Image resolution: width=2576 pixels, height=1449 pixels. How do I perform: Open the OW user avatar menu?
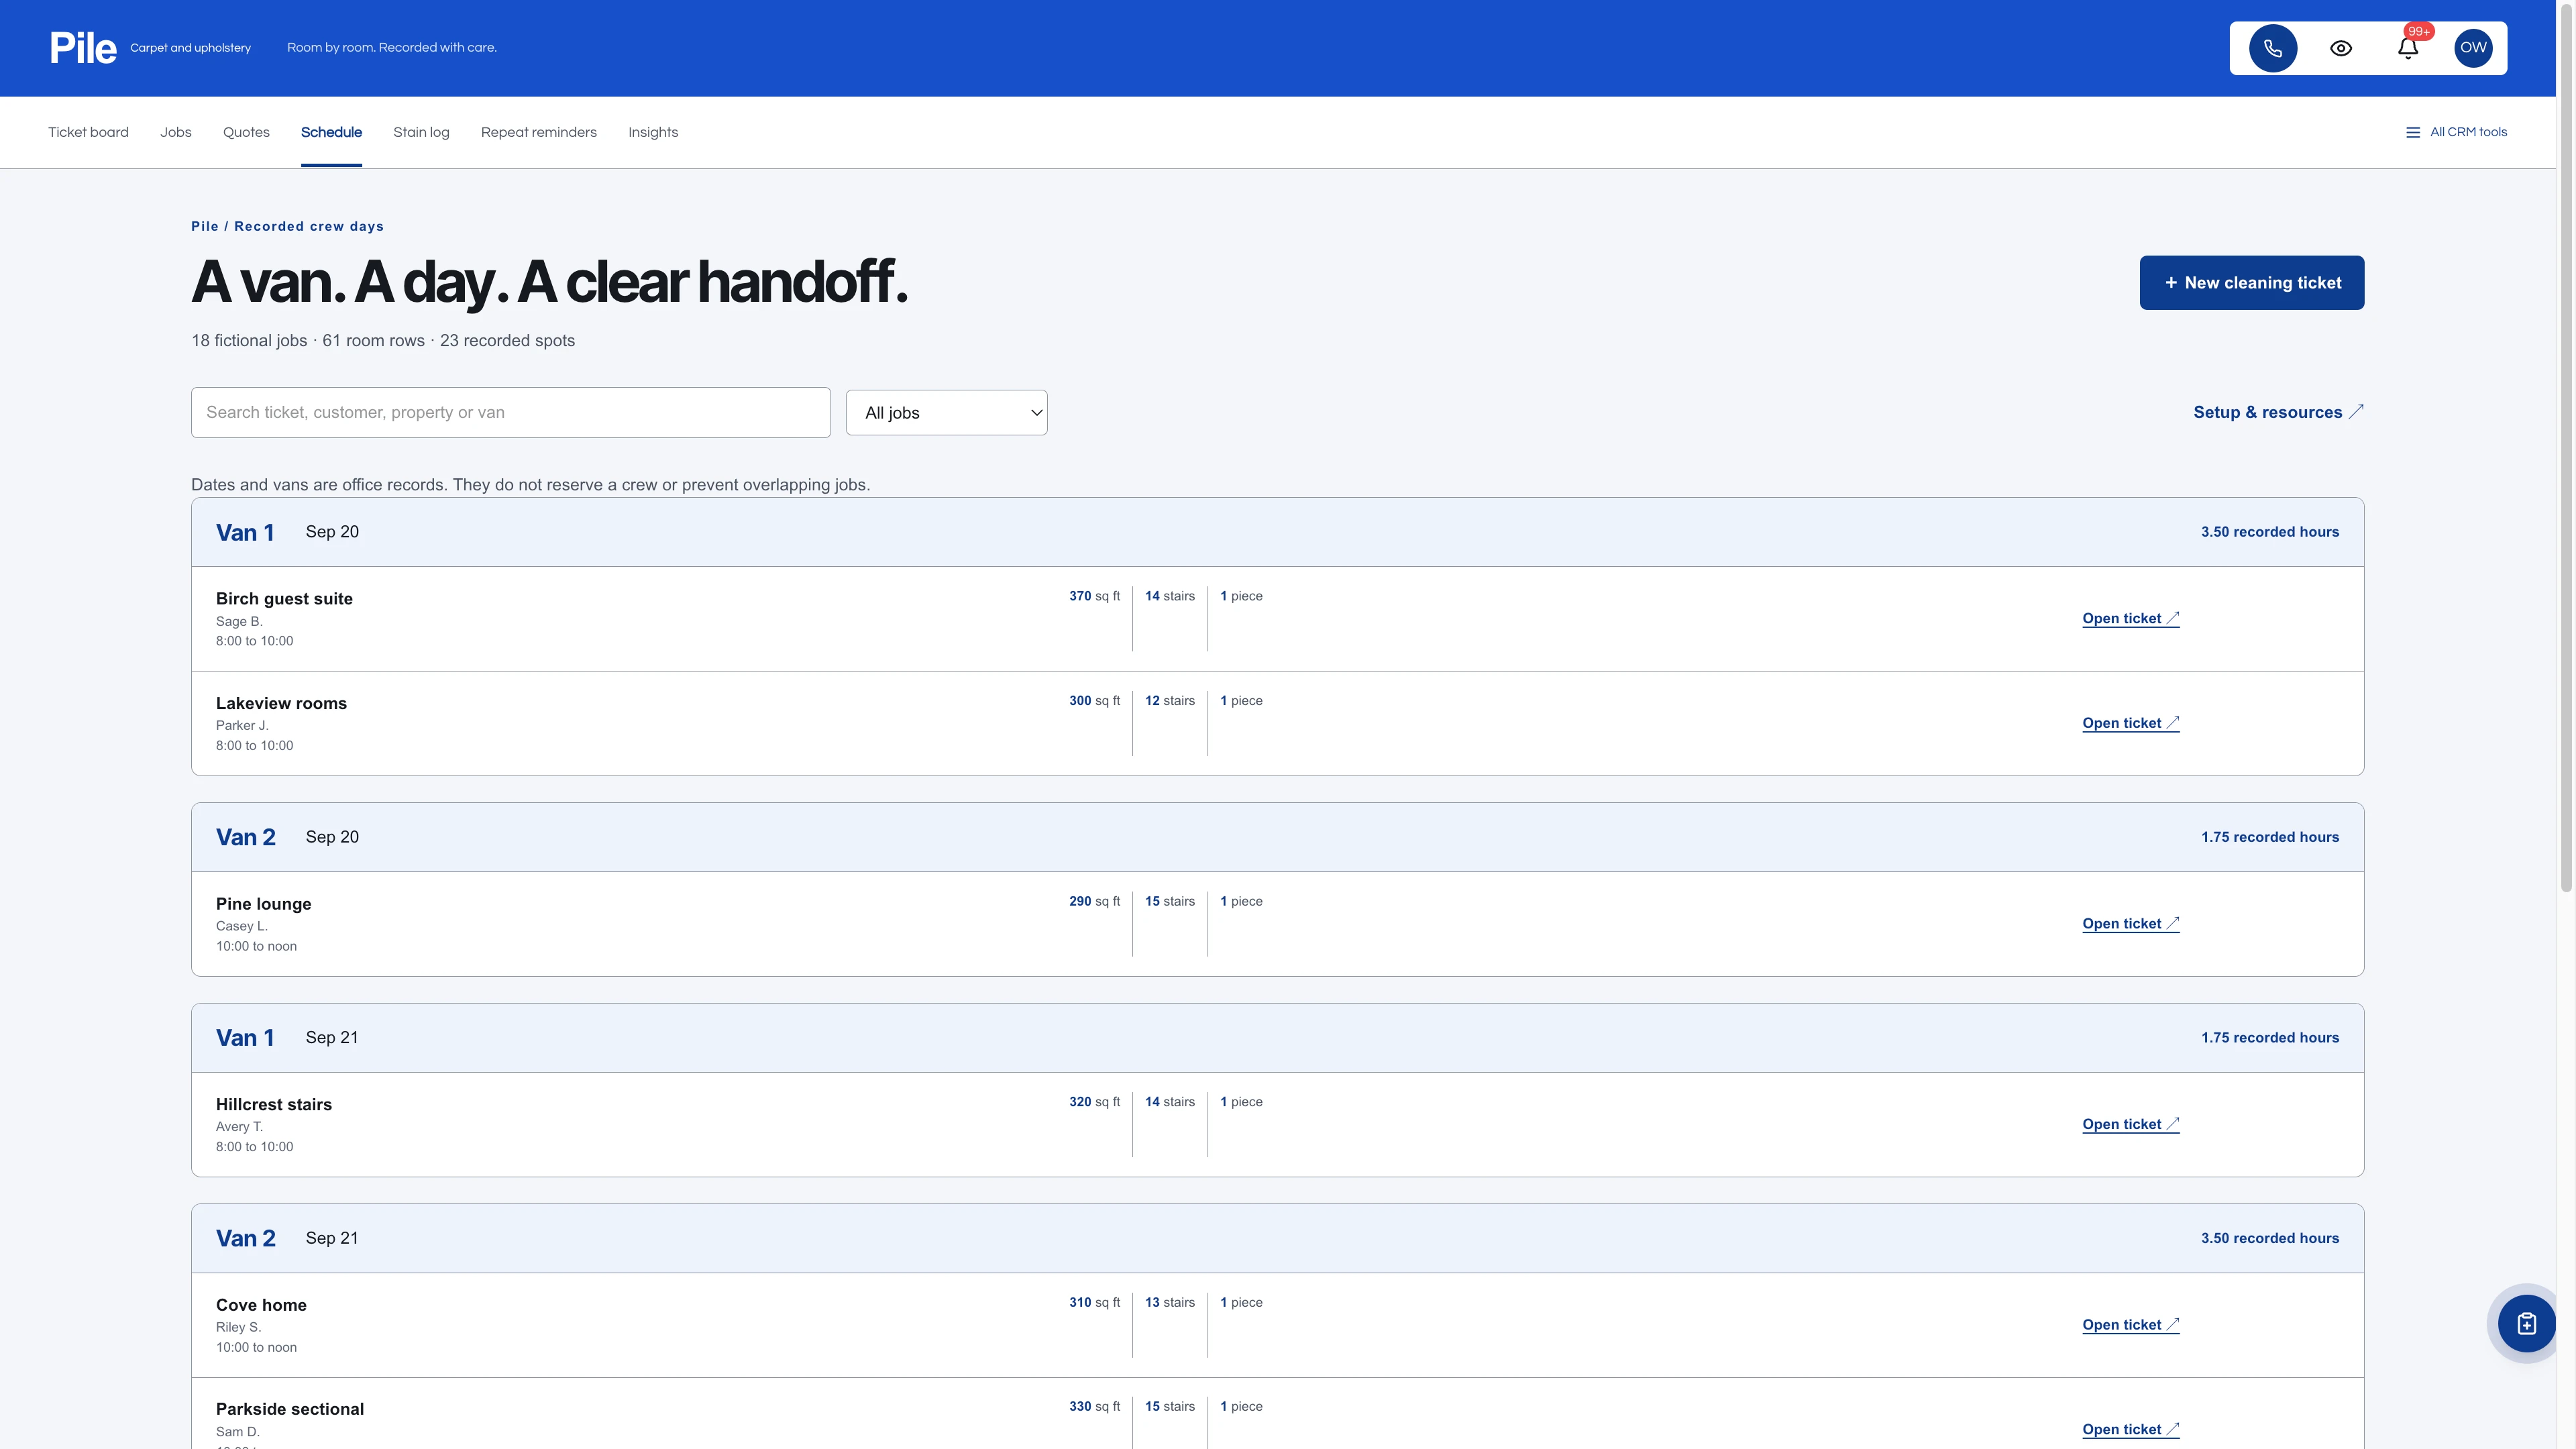point(2473,48)
